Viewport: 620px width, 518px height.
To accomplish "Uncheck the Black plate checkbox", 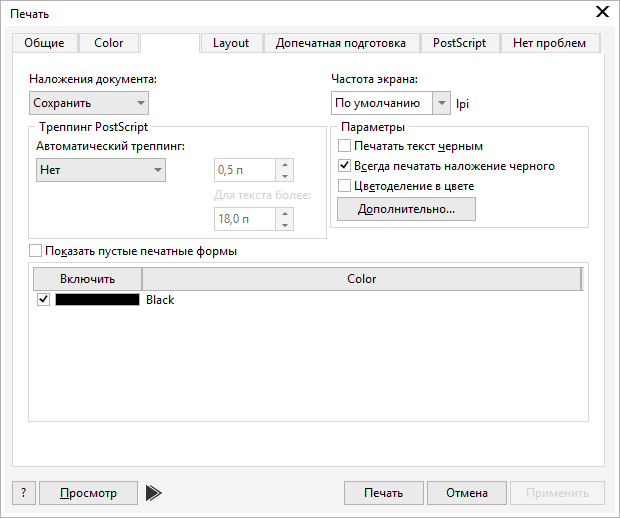I will tap(43, 299).
